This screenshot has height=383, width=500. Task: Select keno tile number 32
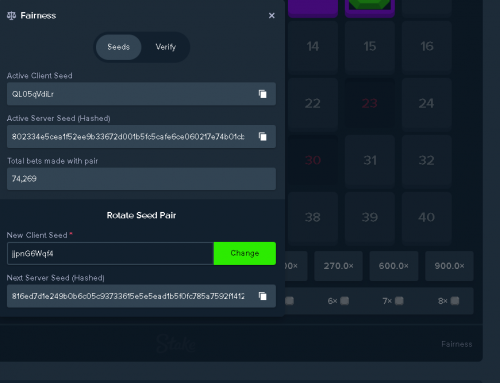click(427, 161)
